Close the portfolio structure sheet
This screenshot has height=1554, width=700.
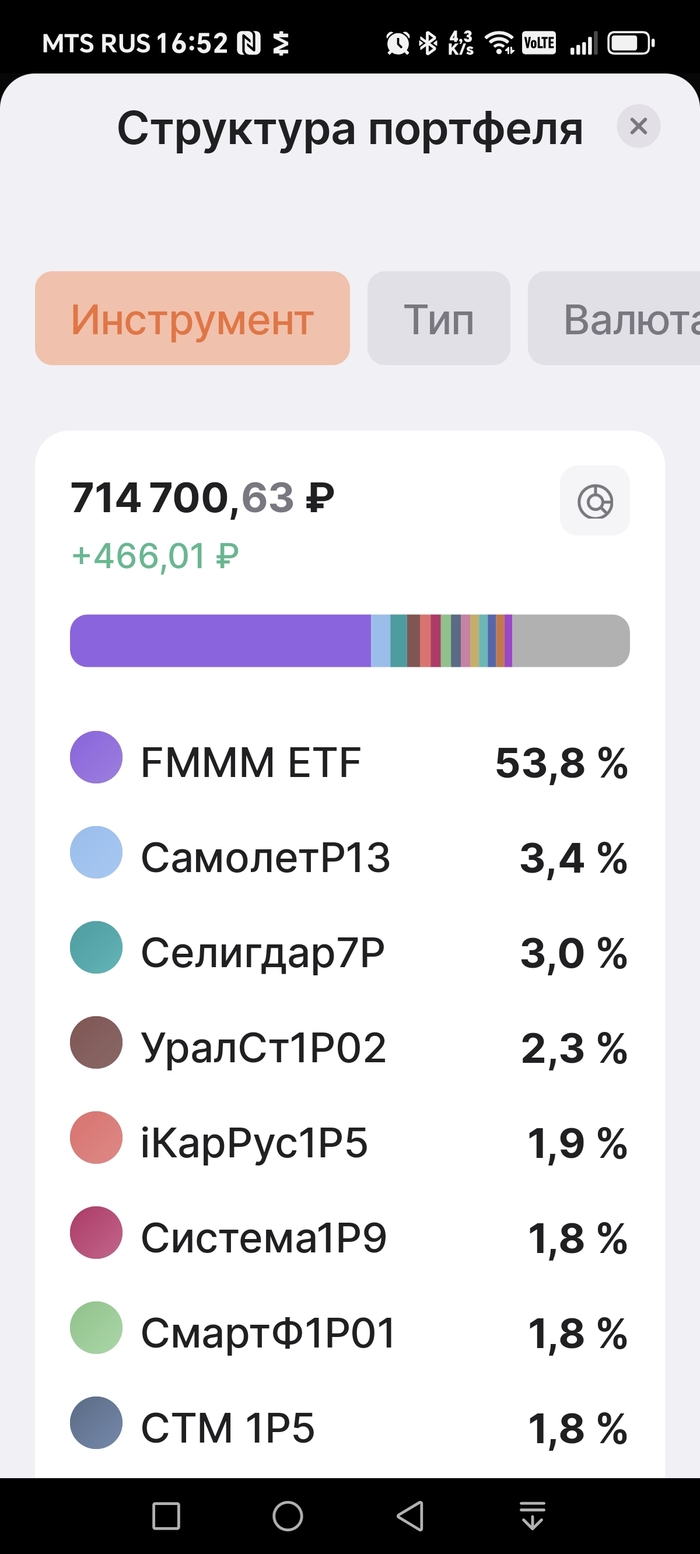(638, 127)
